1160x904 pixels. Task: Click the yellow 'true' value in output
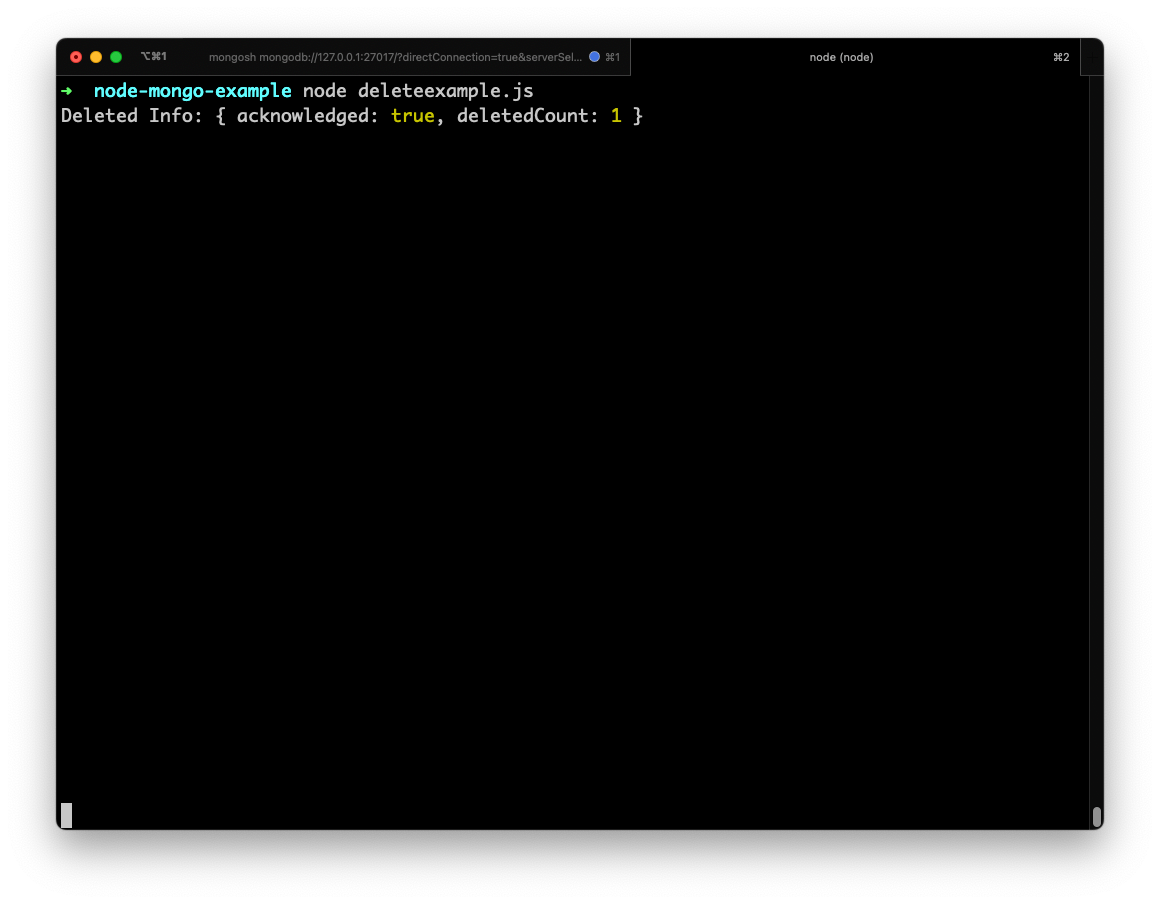point(412,116)
